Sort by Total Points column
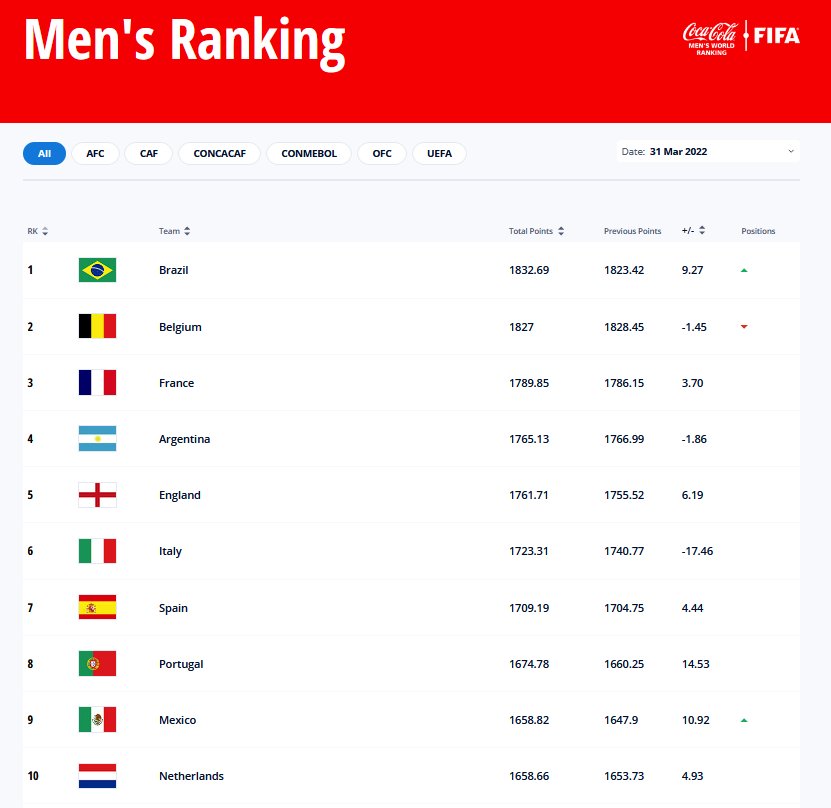Screen dimensions: 831x808 pyautogui.click(x=536, y=231)
